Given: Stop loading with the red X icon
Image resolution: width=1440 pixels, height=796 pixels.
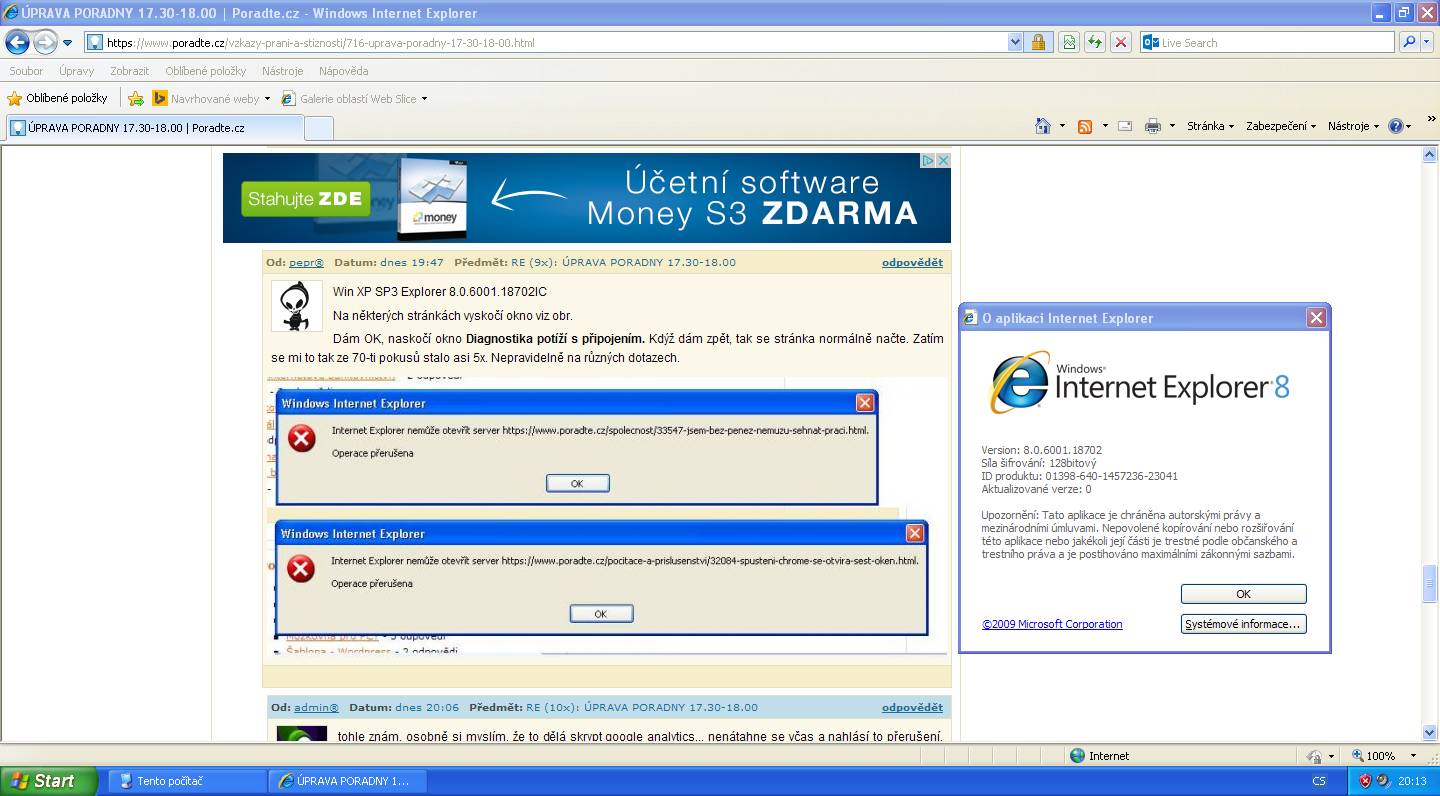Looking at the screenshot, I should click(1121, 42).
